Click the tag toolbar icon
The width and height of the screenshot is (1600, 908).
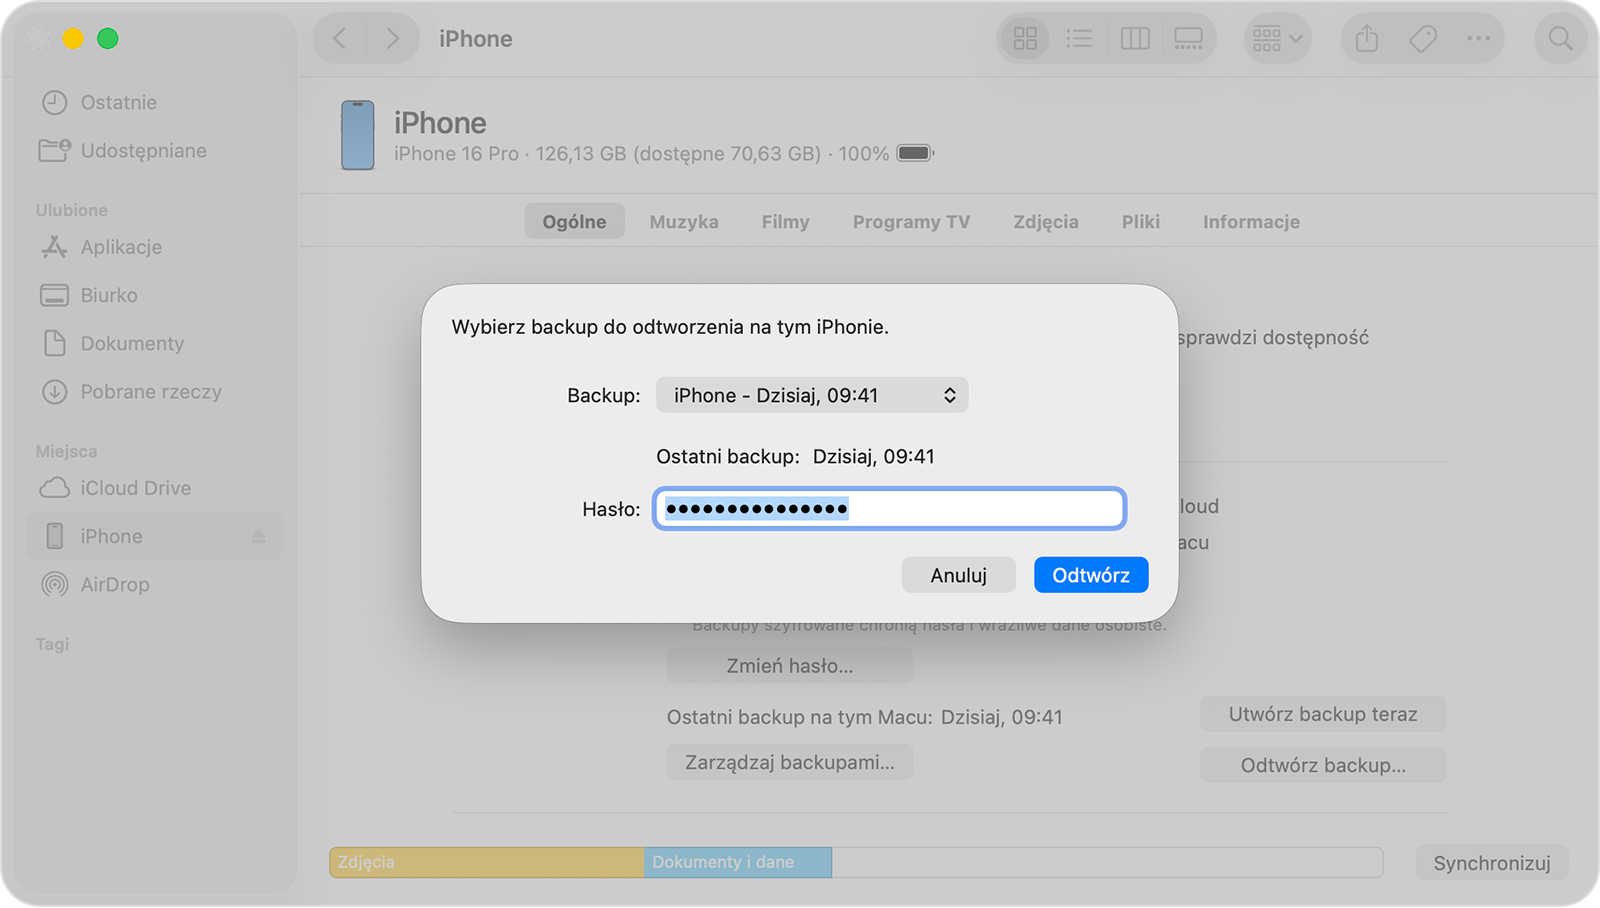(x=1423, y=39)
